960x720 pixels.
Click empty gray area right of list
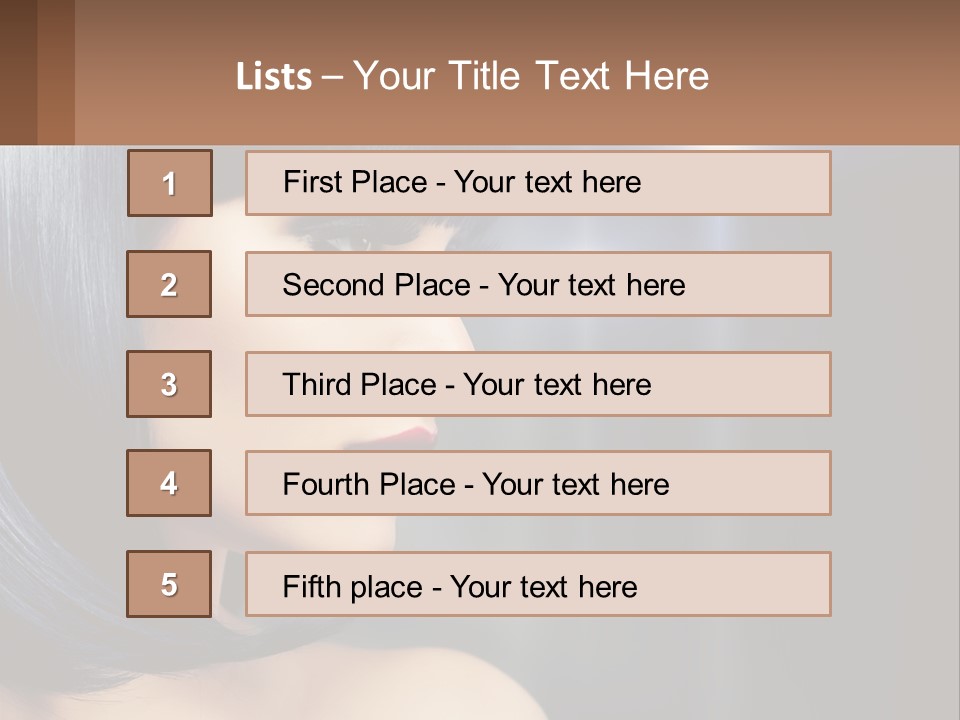pyautogui.click(x=895, y=400)
